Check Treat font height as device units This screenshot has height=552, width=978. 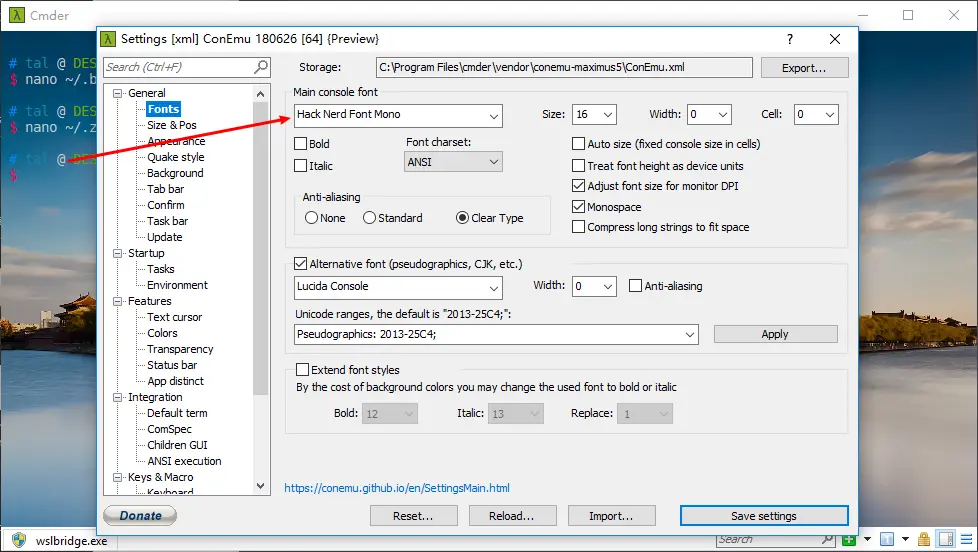pyautogui.click(x=578, y=166)
